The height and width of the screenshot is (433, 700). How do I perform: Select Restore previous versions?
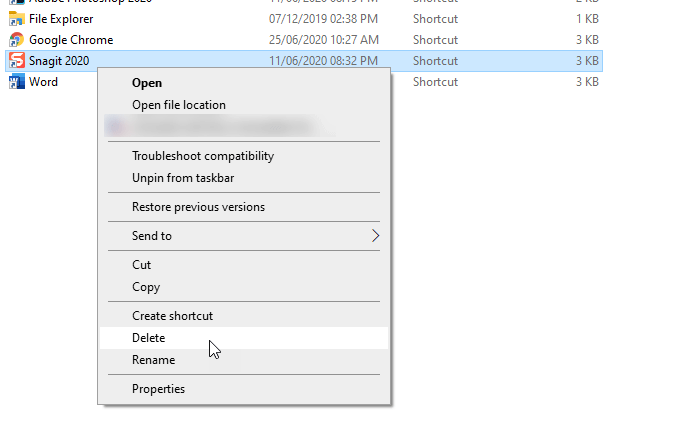[198, 207]
